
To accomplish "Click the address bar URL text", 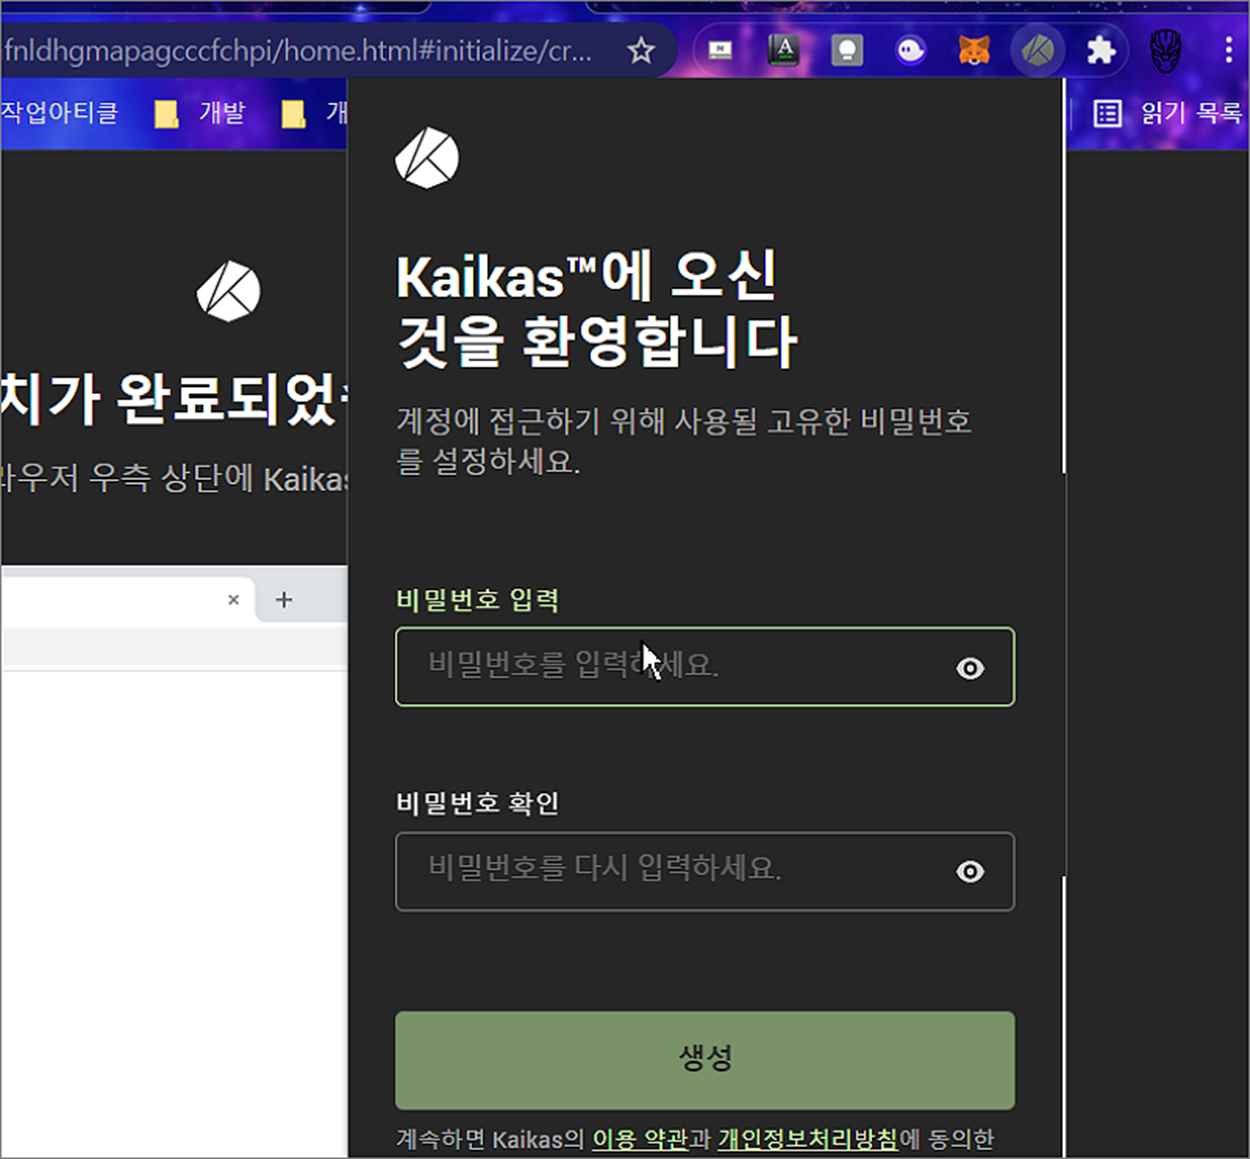I will [298, 50].
